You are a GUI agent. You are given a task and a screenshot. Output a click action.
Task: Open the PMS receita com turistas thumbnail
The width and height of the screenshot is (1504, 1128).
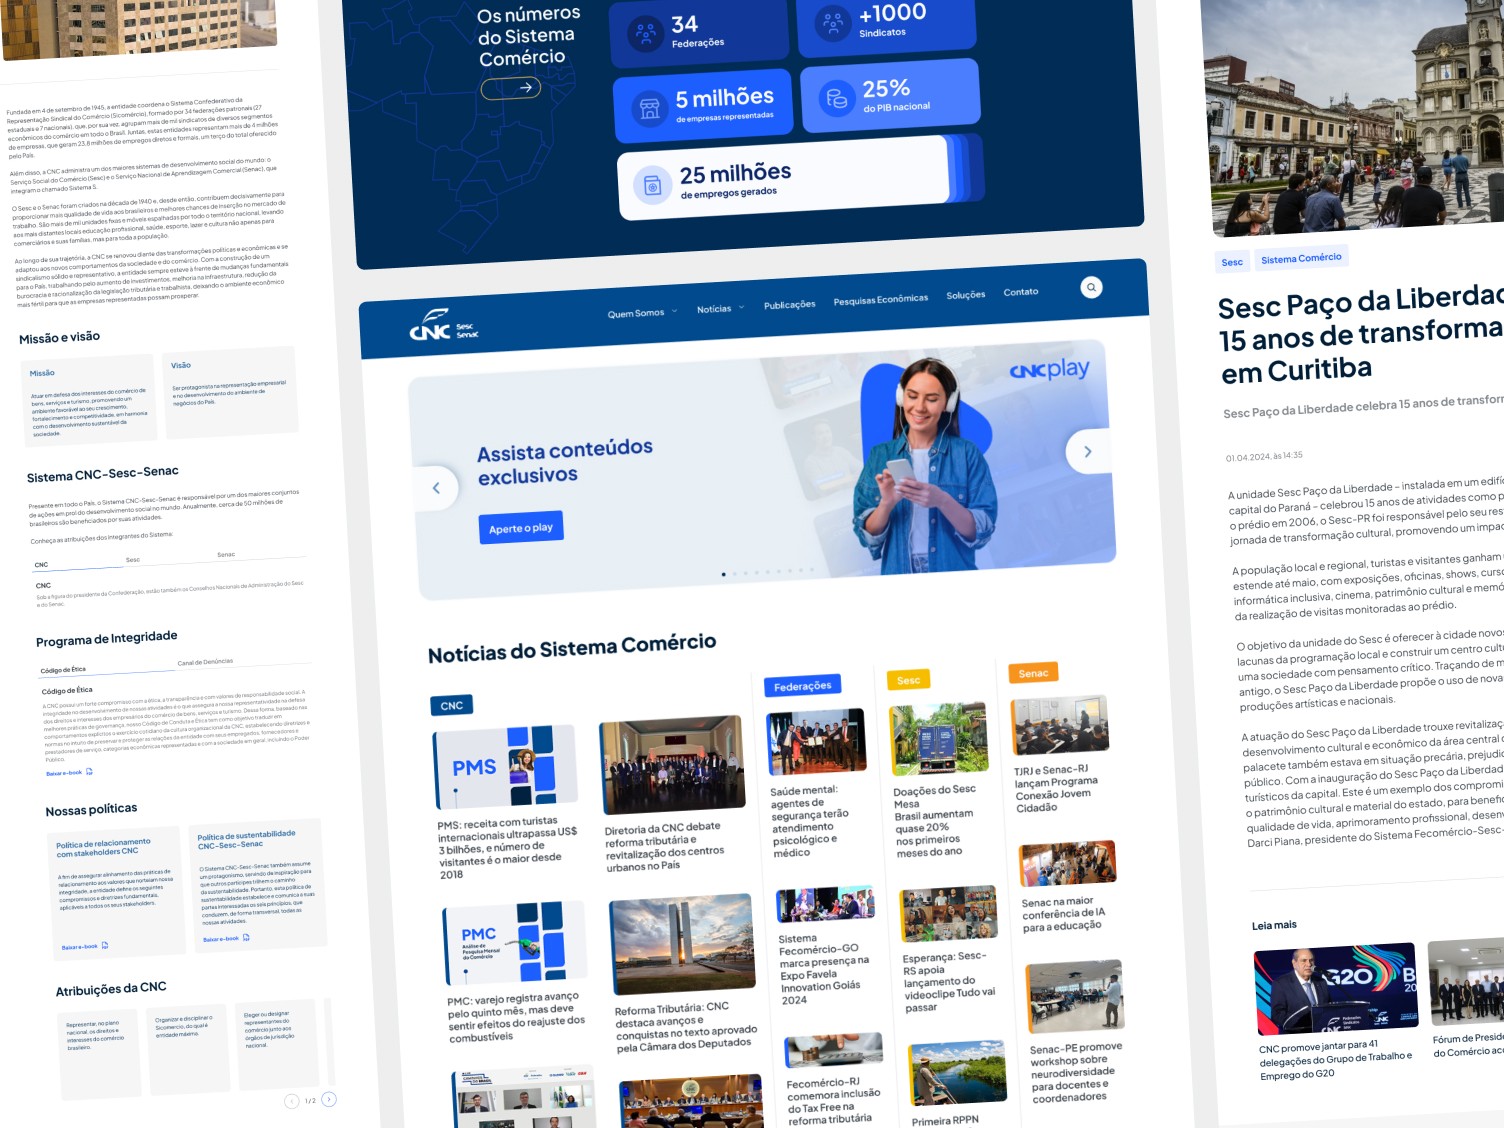coord(506,766)
